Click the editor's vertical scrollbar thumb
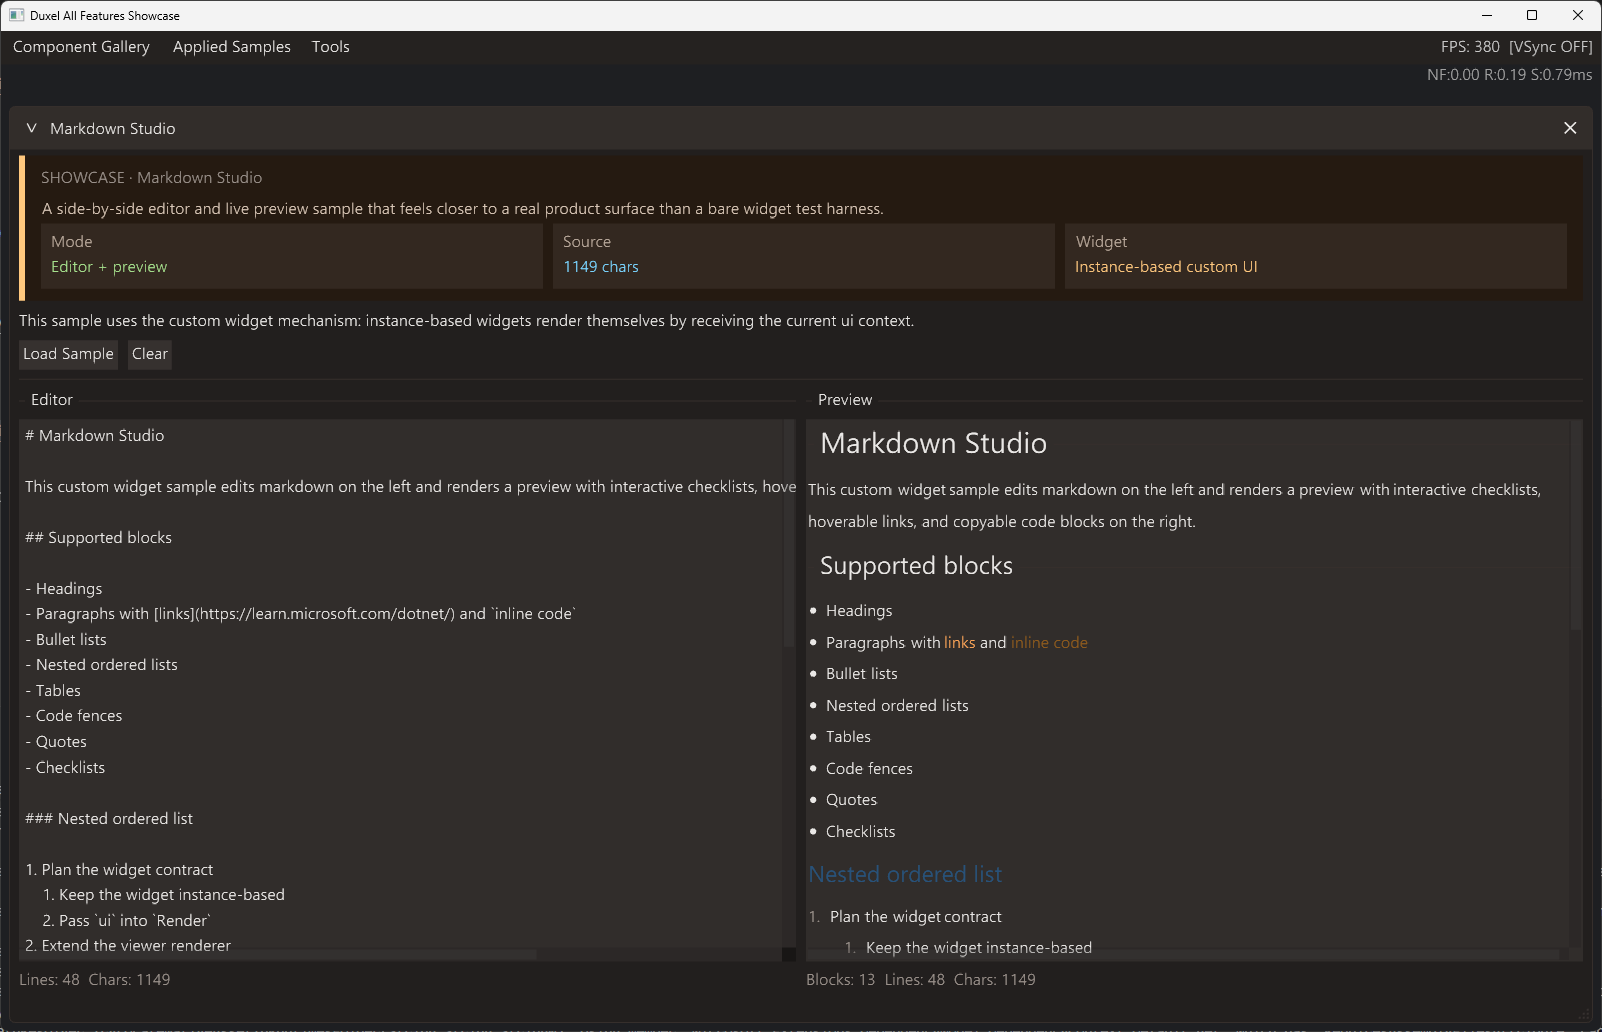This screenshot has height=1032, width=1602. 789,532
